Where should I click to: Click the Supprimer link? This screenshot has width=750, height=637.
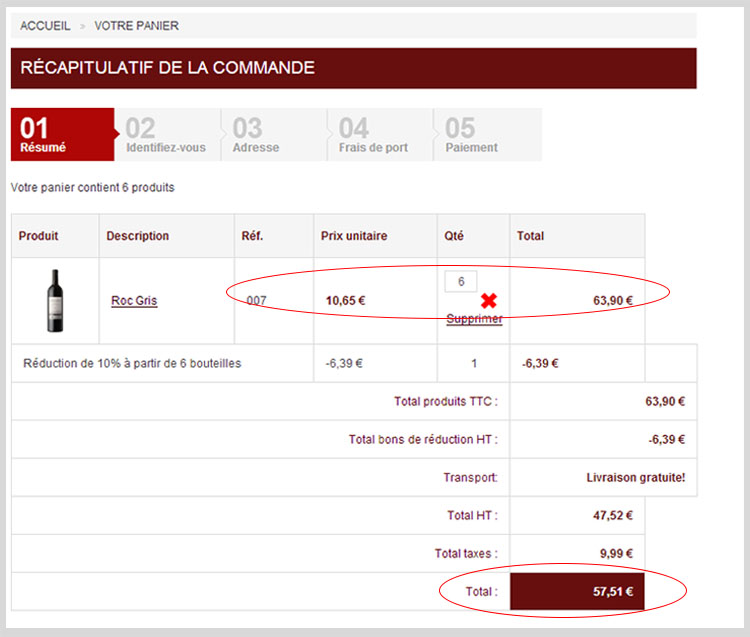[474, 318]
